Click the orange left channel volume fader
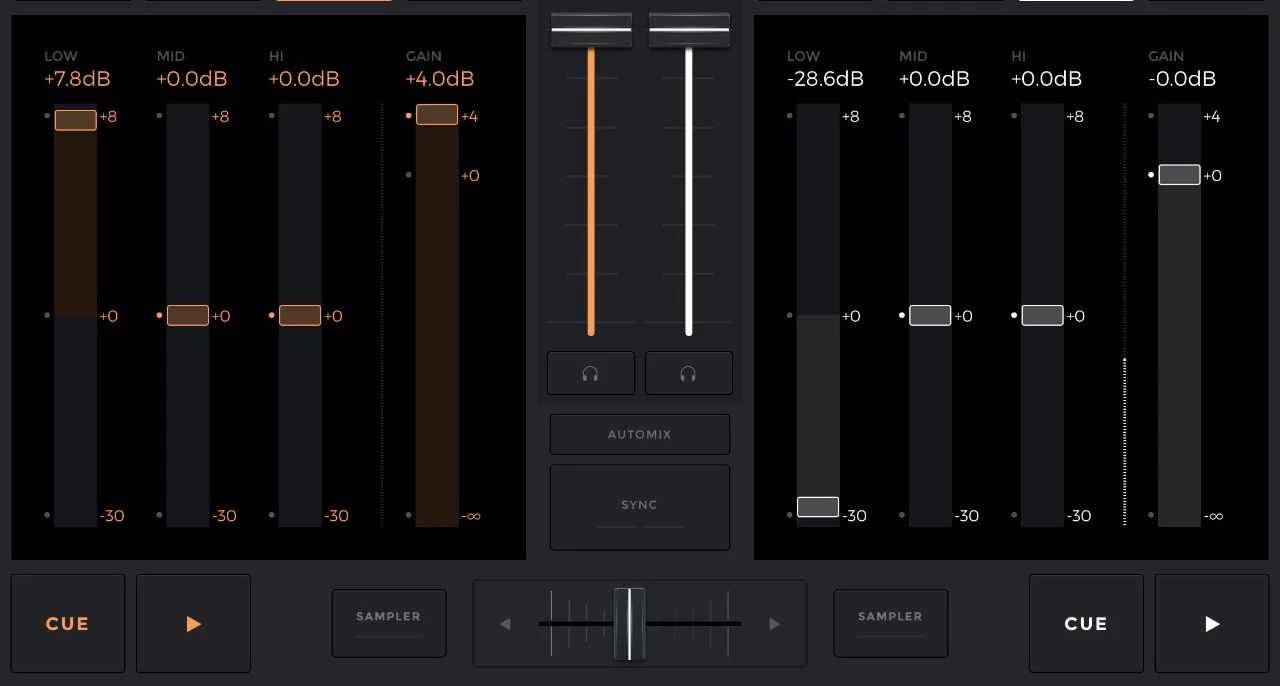Image resolution: width=1280 pixels, height=686 pixels. click(591, 30)
